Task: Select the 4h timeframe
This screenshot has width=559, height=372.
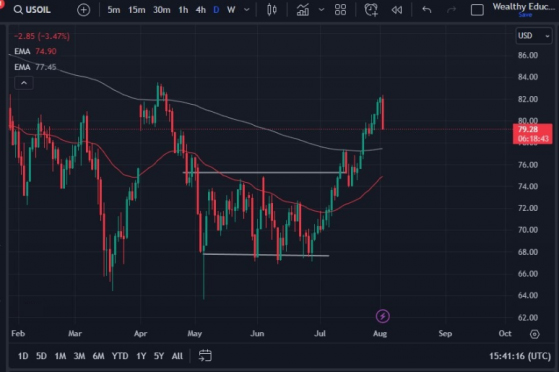Action: 201,10
